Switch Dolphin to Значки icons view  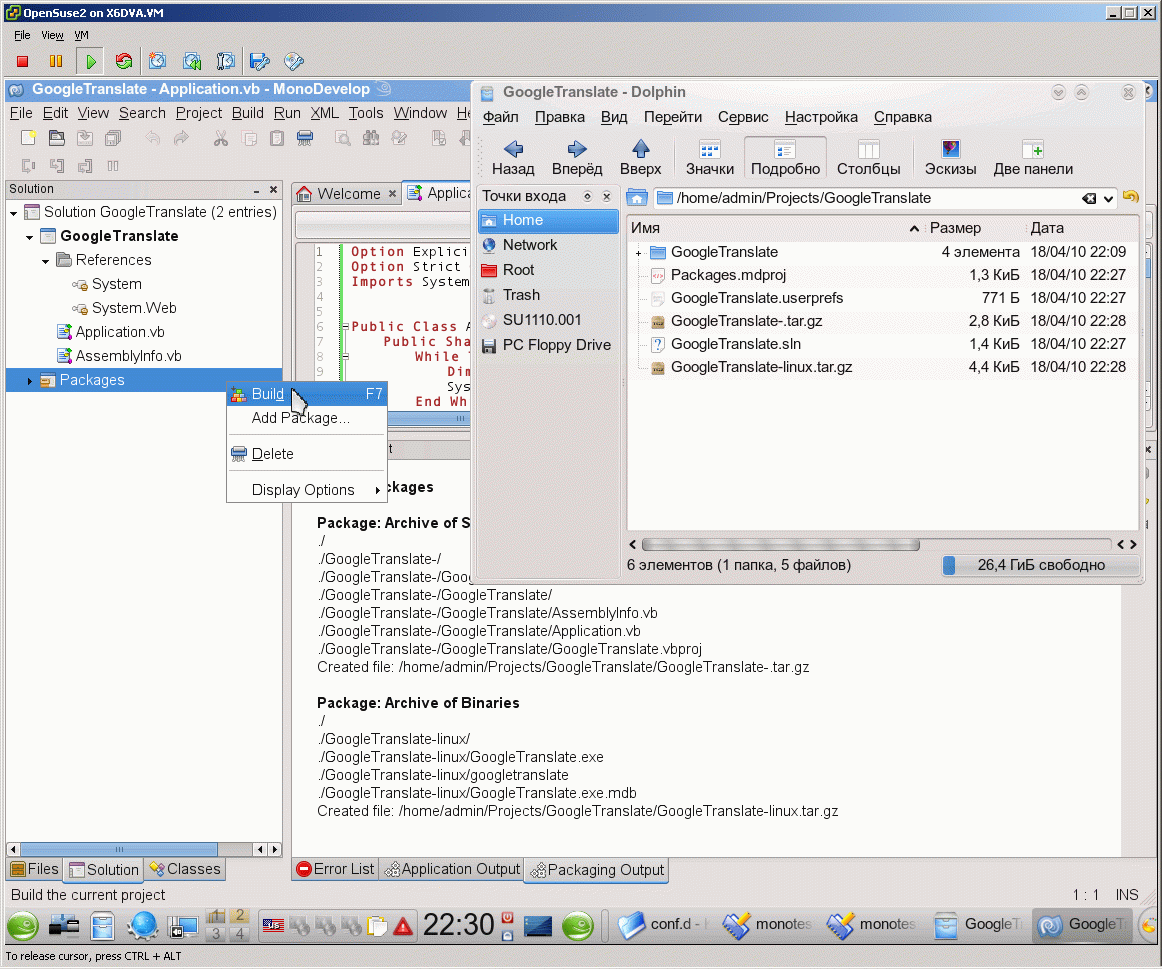(x=709, y=159)
